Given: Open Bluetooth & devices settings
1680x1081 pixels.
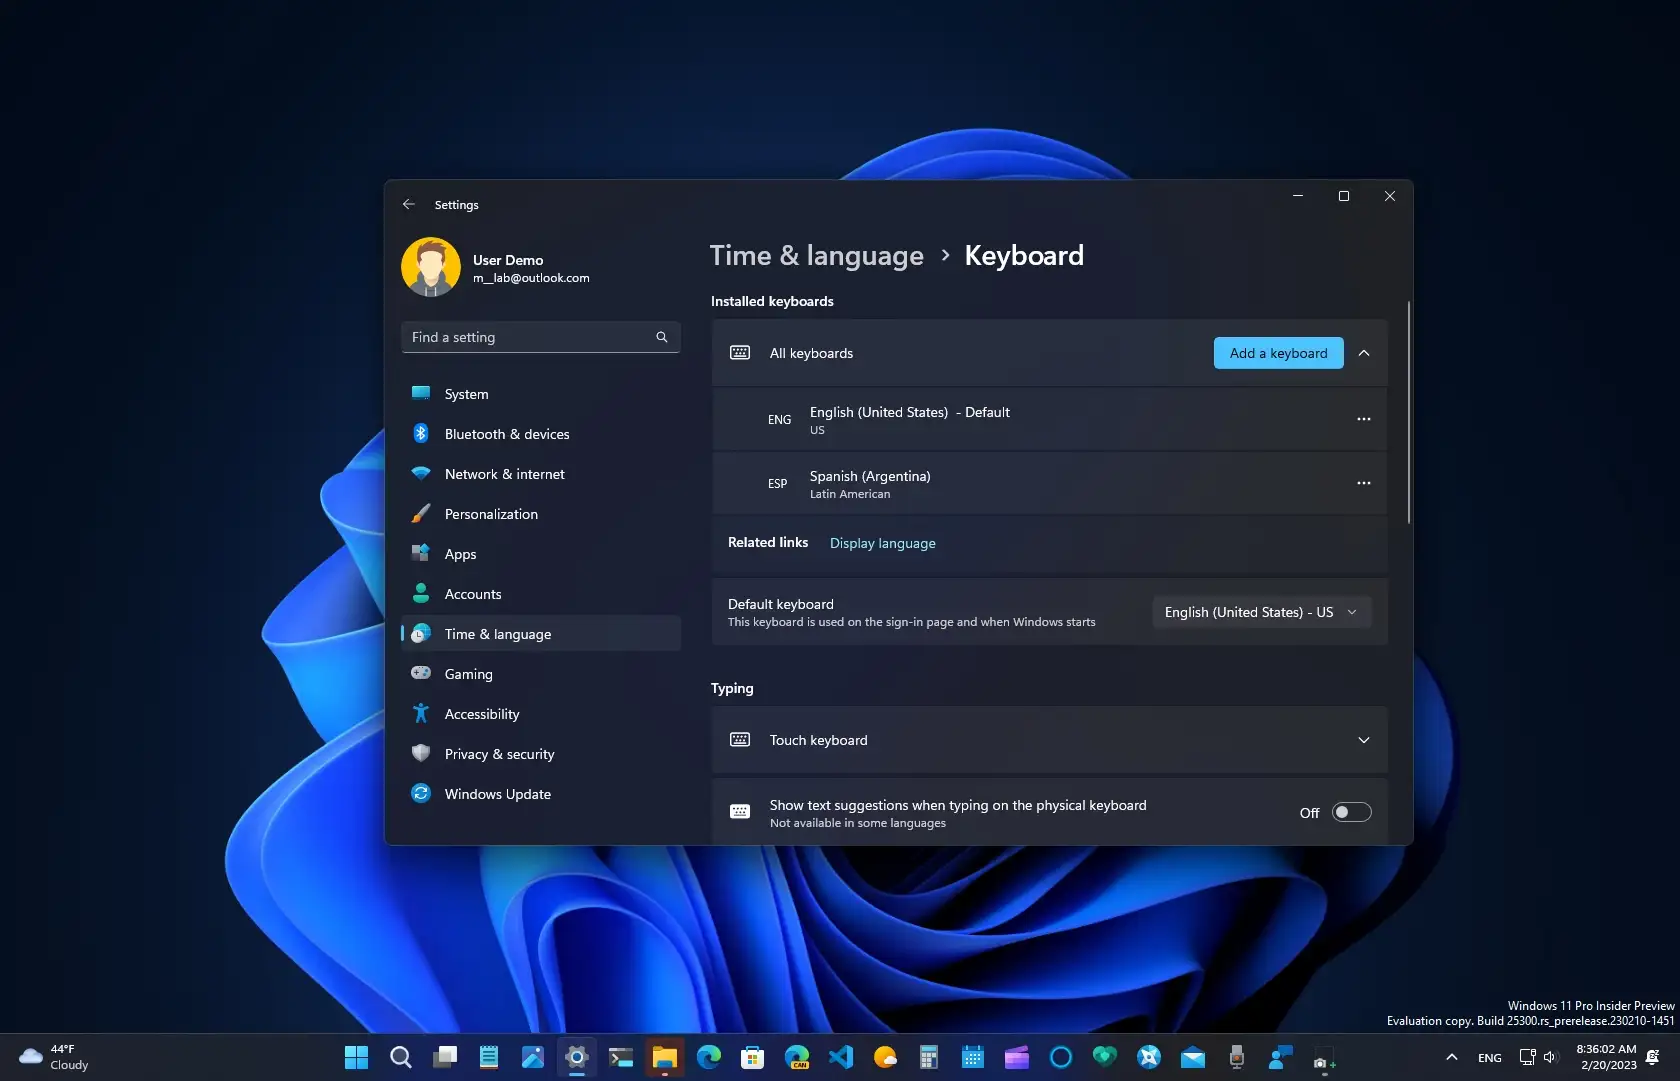Looking at the screenshot, I should click(540, 434).
